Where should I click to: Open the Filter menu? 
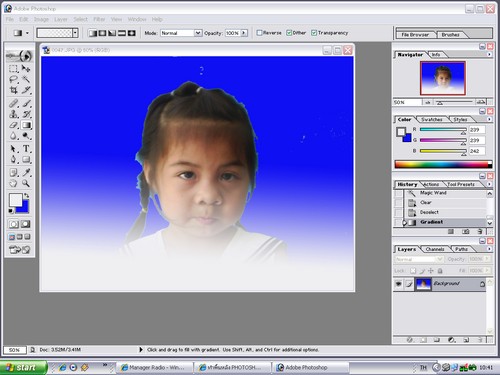(99, 19)
